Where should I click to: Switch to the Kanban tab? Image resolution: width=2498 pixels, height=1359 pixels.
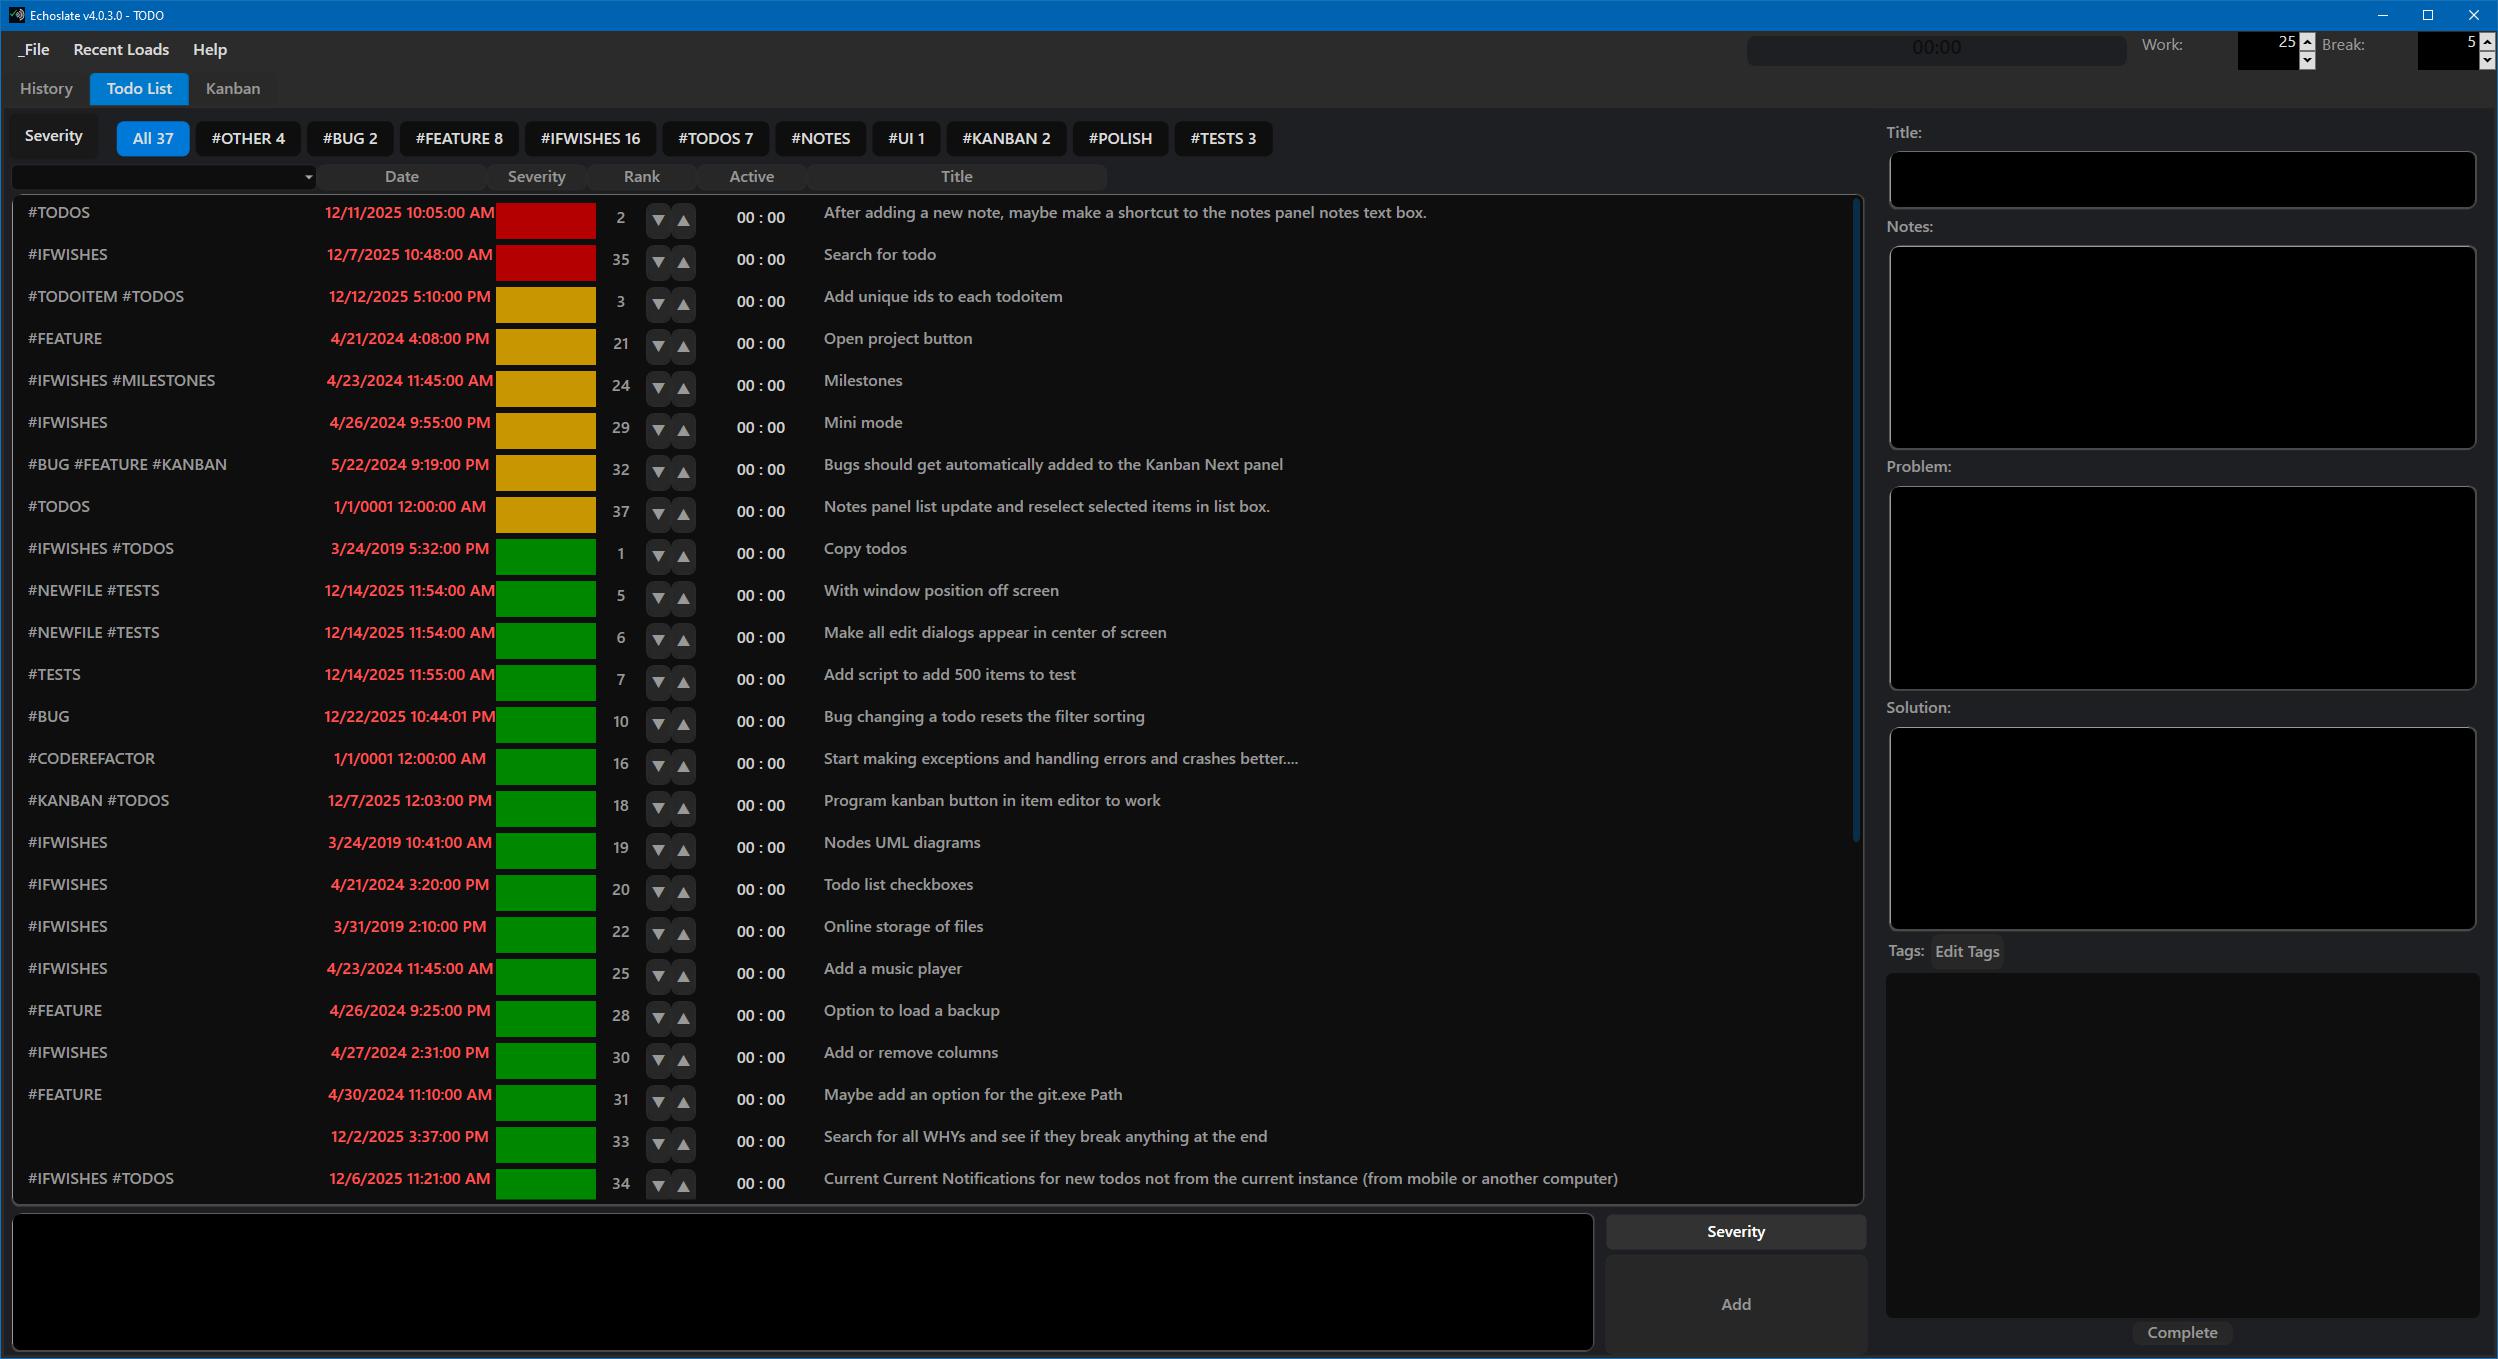(233, 88)
